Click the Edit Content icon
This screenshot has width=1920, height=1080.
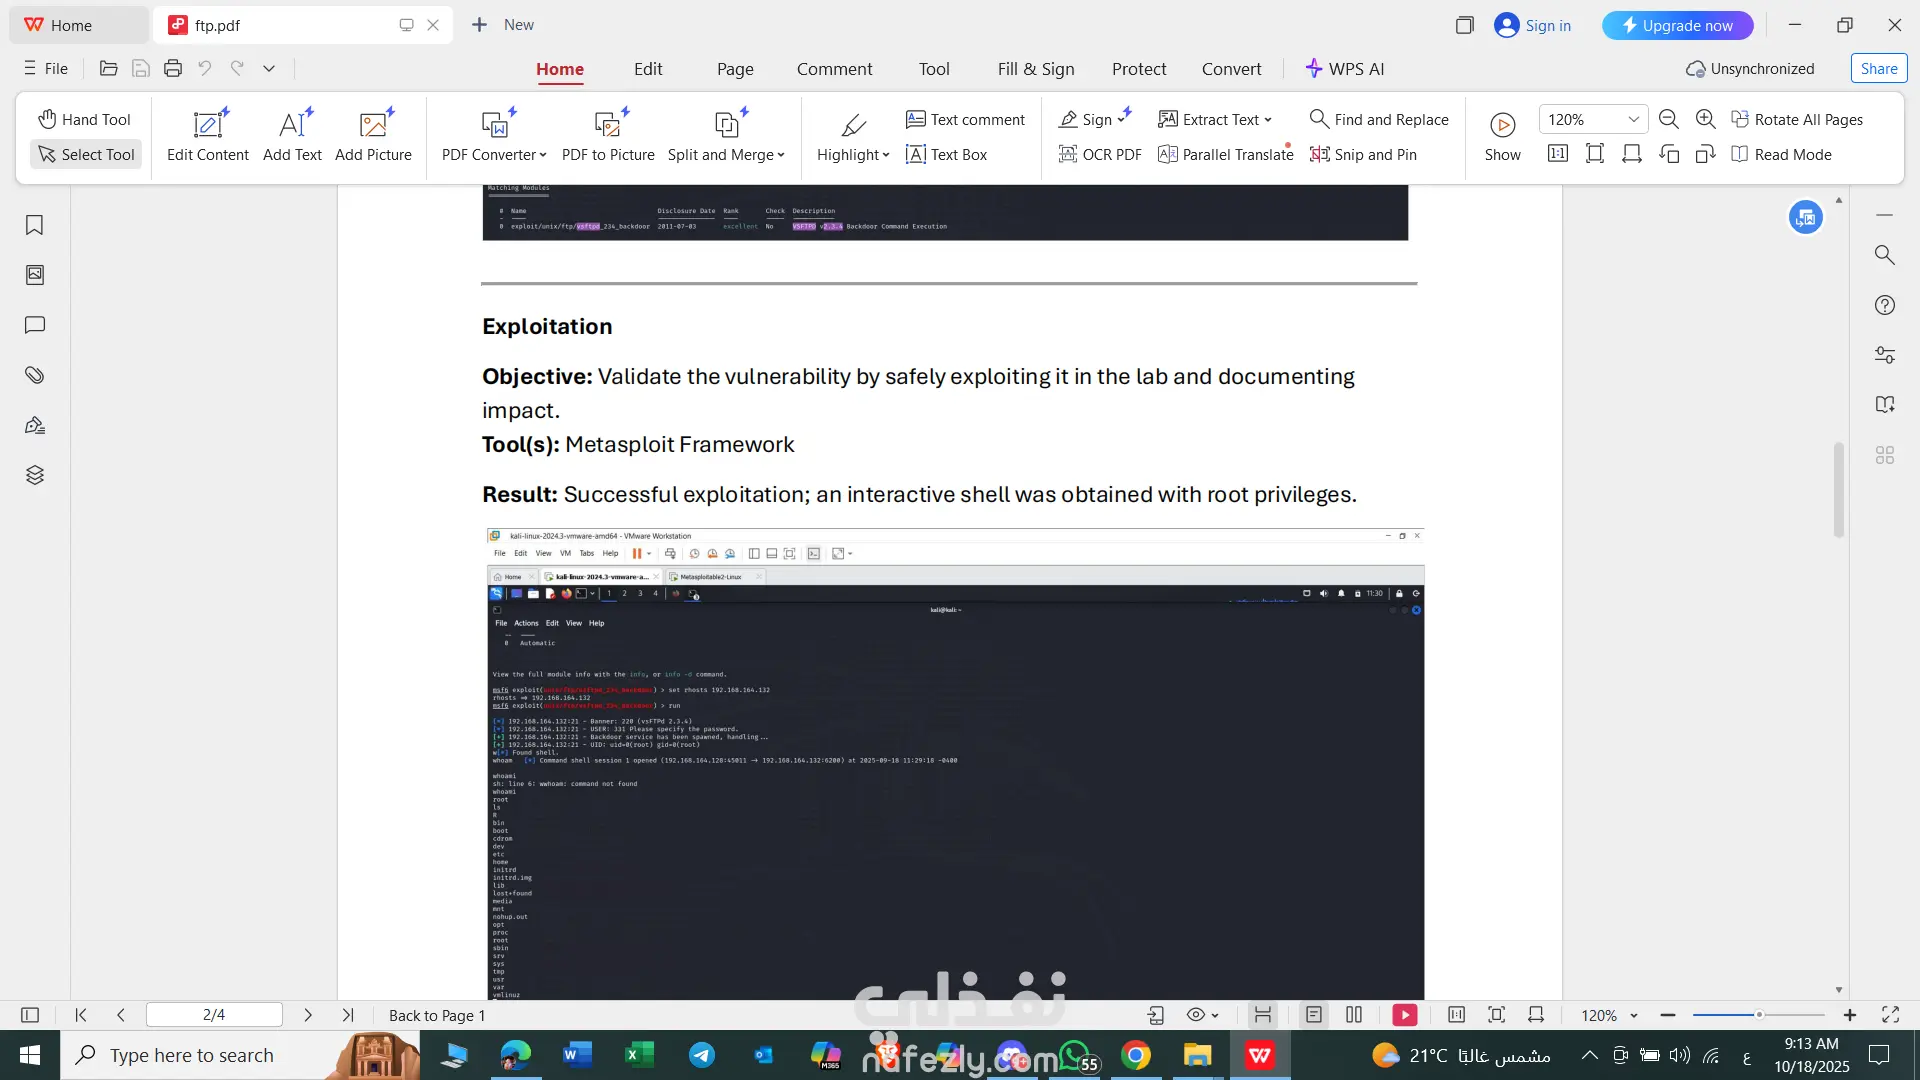point(207,125)
